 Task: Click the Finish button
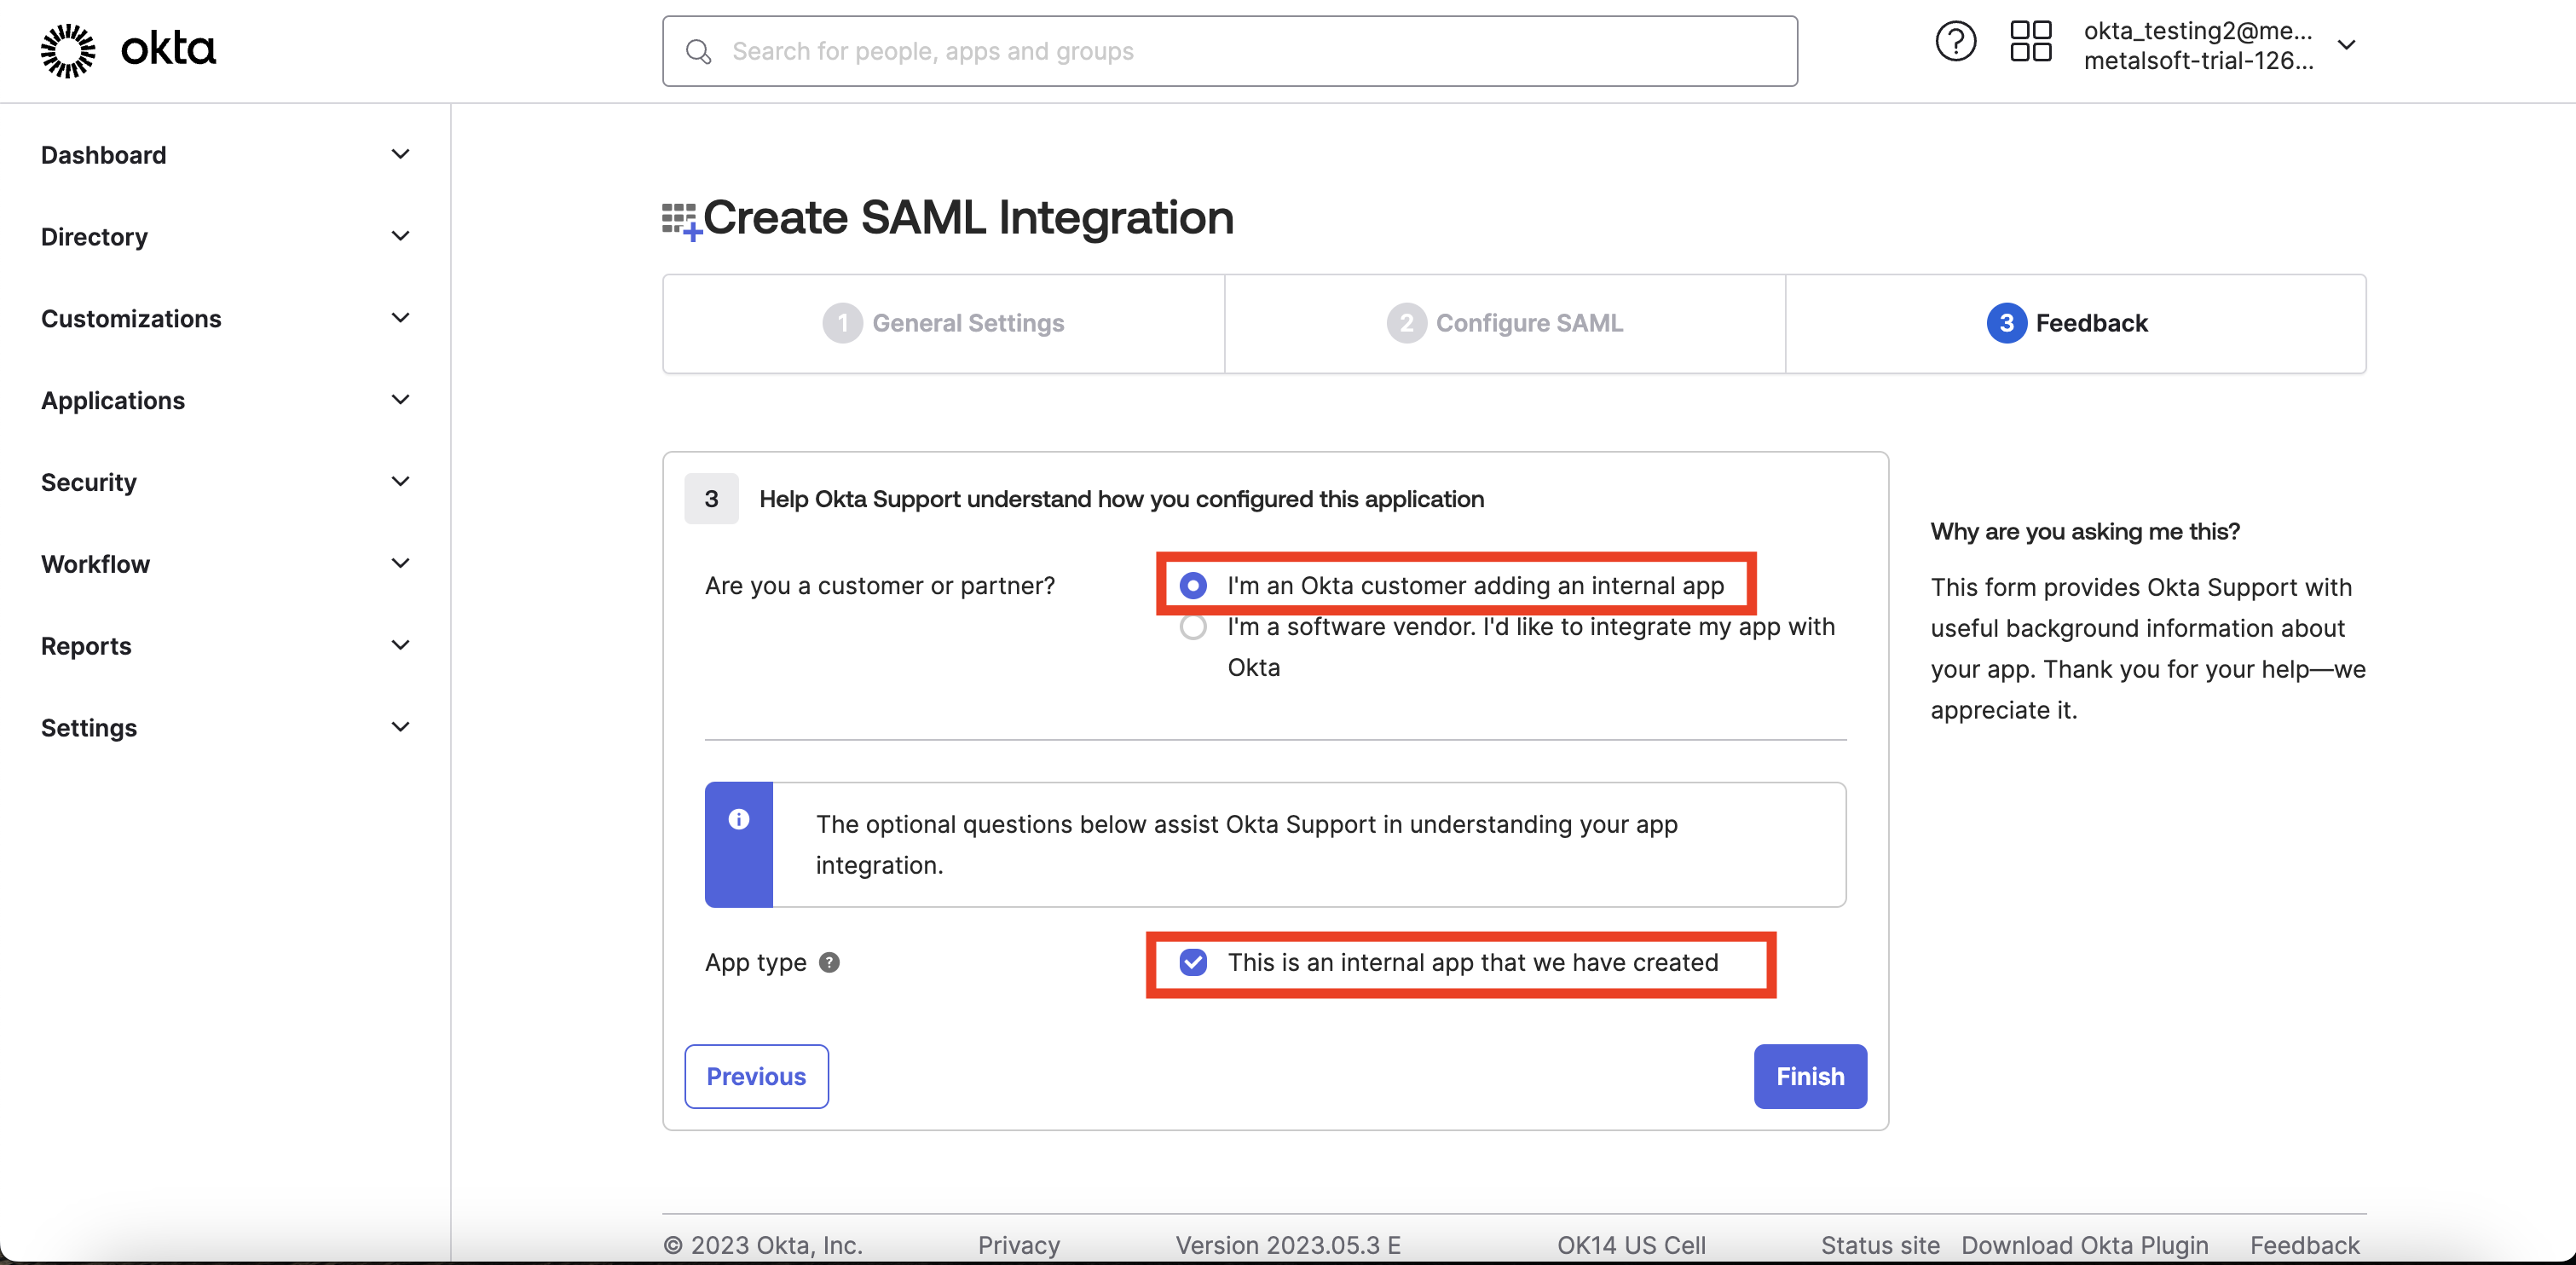click(1810, 1076)
